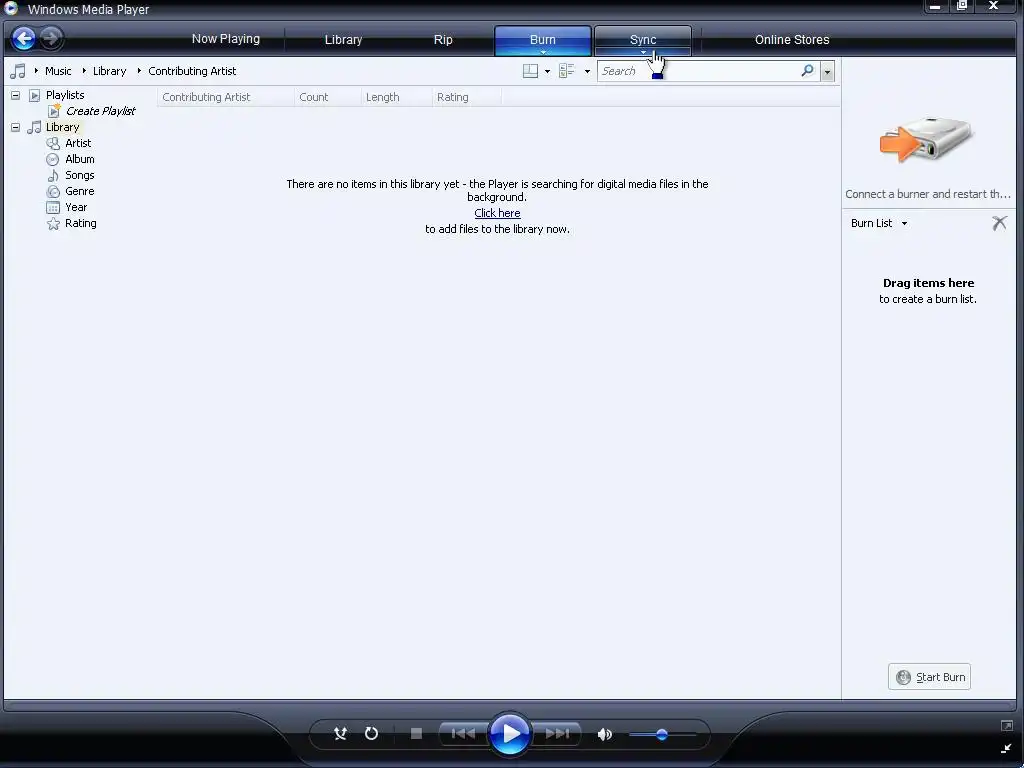This screenshot has width=1024, height=768.
Task: Open the Online Stores tab
Action: (792, 40)
